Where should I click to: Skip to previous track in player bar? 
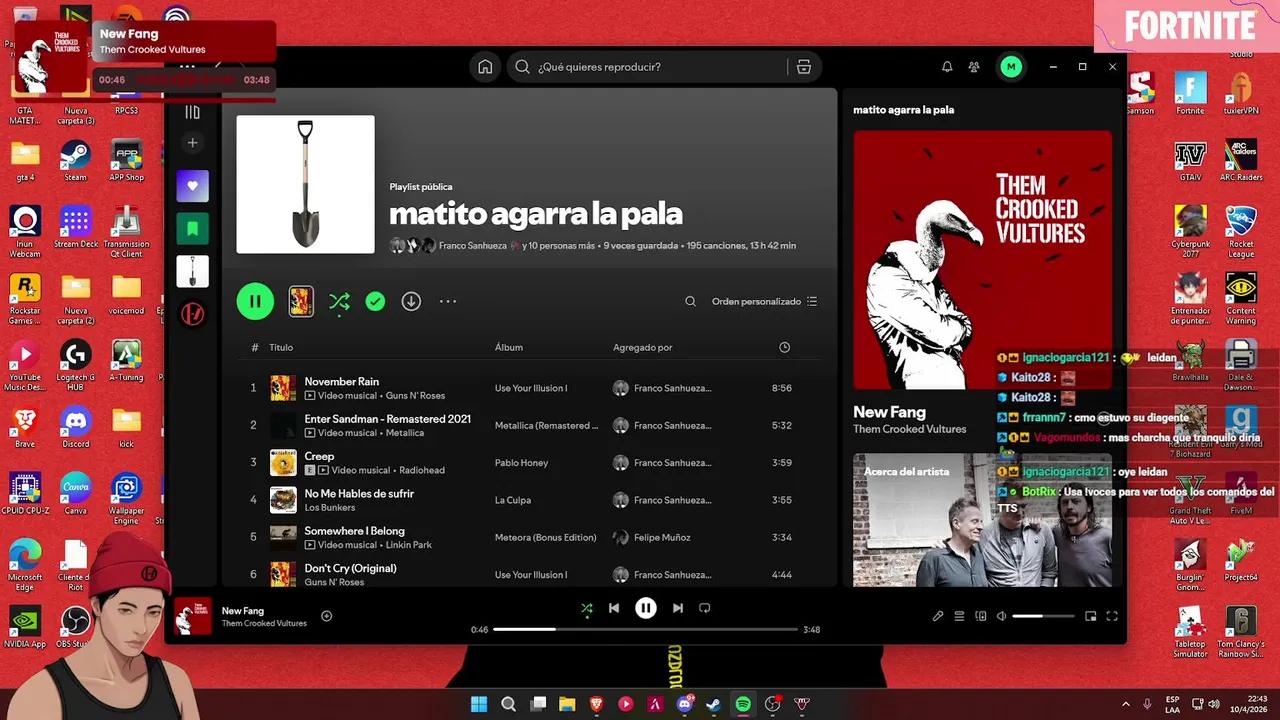[x=614, y=608]
